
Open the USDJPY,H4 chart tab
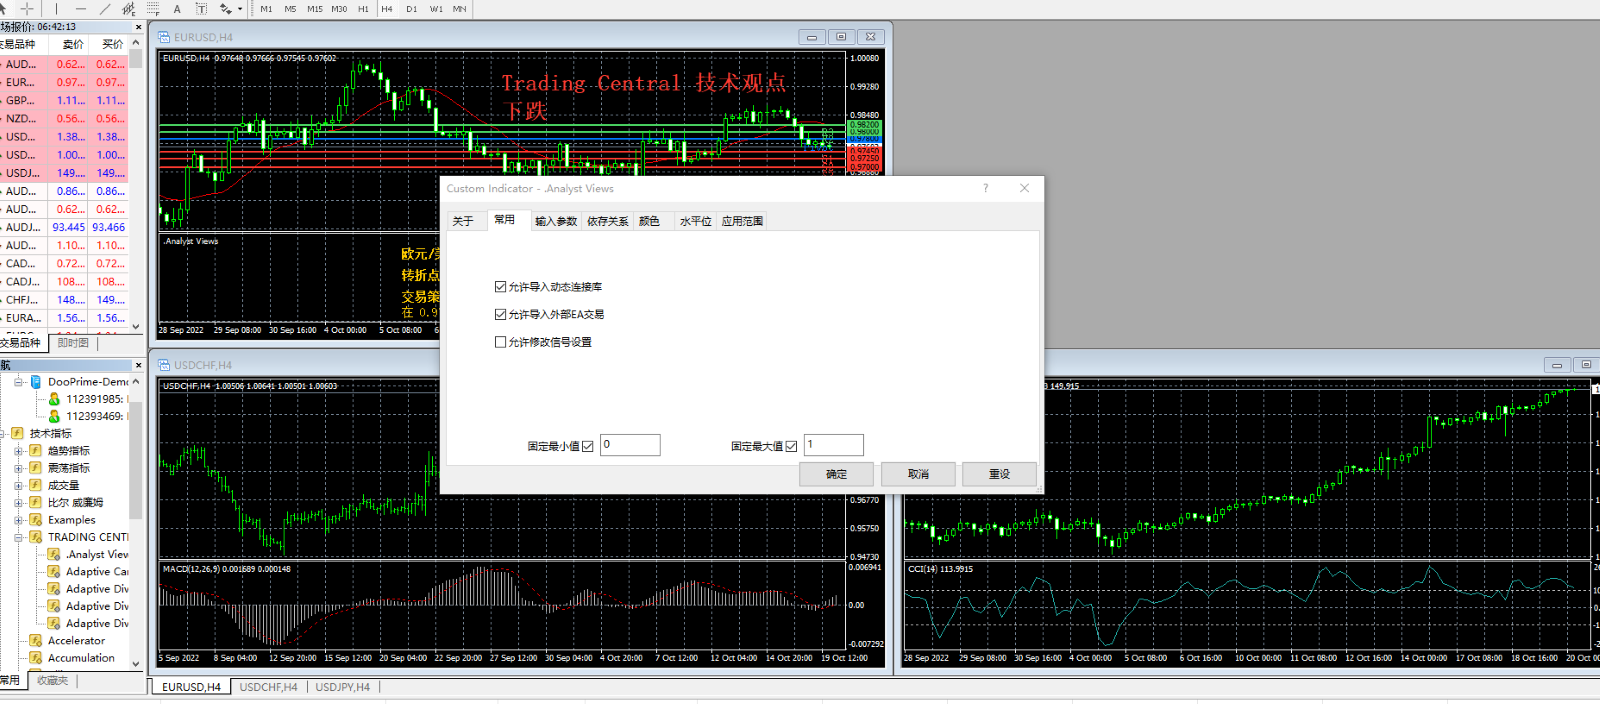(342, 687)
